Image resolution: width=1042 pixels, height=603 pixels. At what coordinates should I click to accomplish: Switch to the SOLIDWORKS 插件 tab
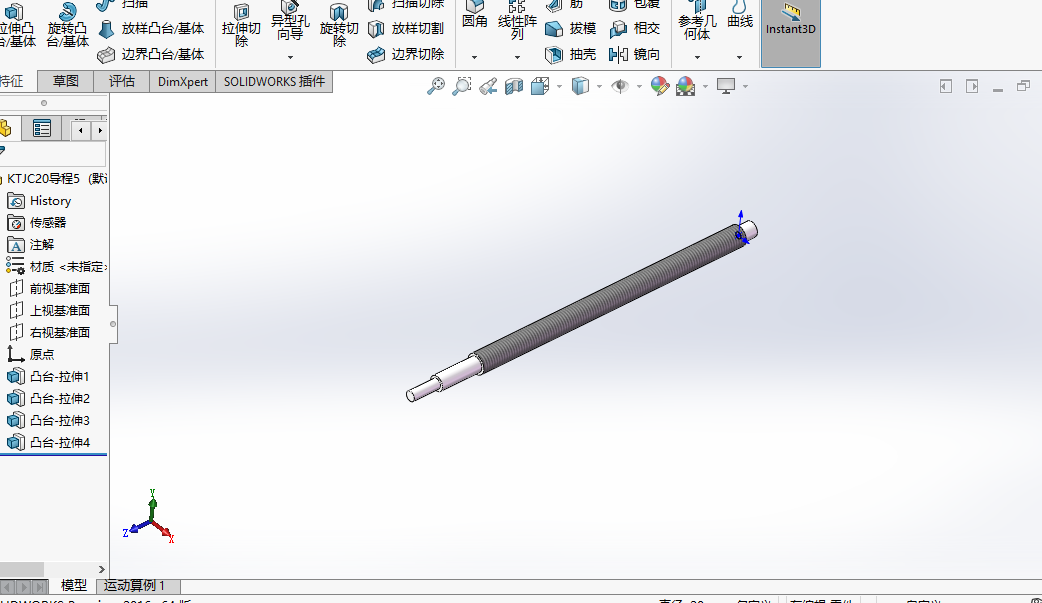coord(274,81)
